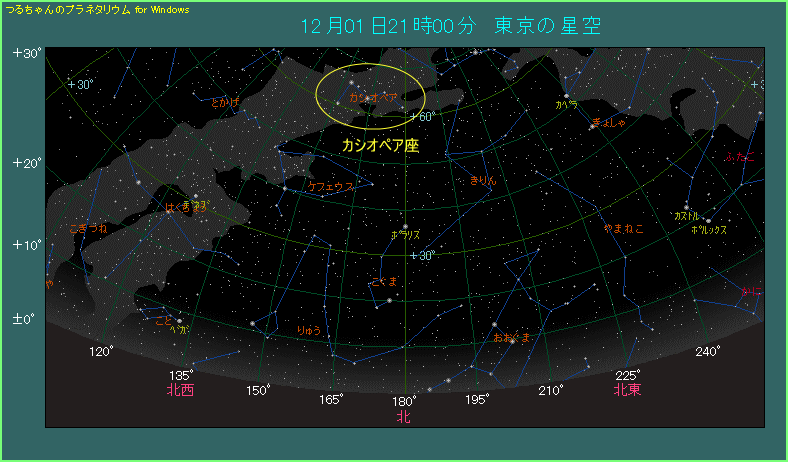Select the とかげ constellation label

(226, 102)
